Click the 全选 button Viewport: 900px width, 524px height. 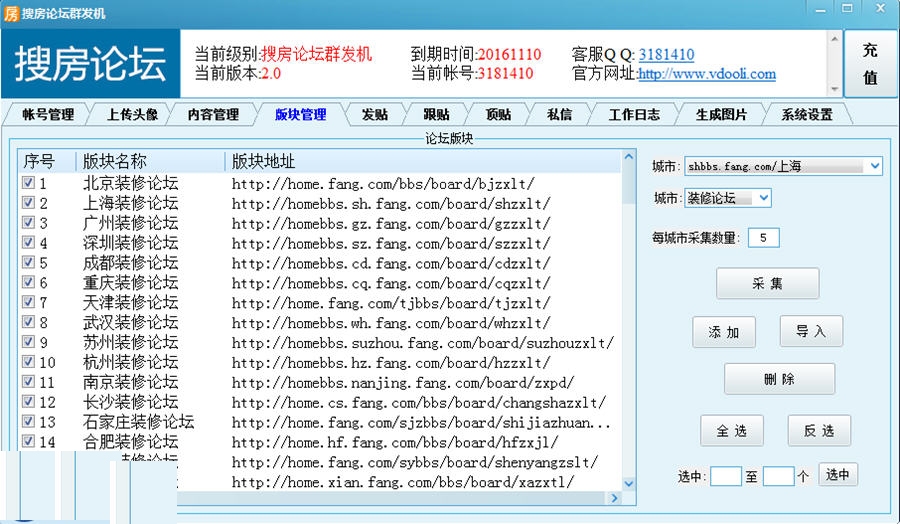(x=732, y=430)
